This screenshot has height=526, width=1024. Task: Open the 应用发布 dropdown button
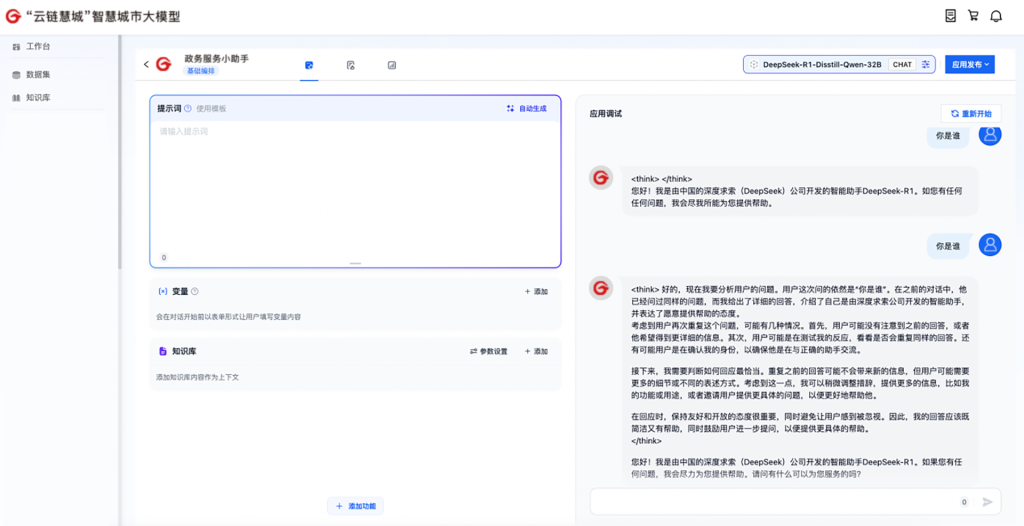[970, 65]
